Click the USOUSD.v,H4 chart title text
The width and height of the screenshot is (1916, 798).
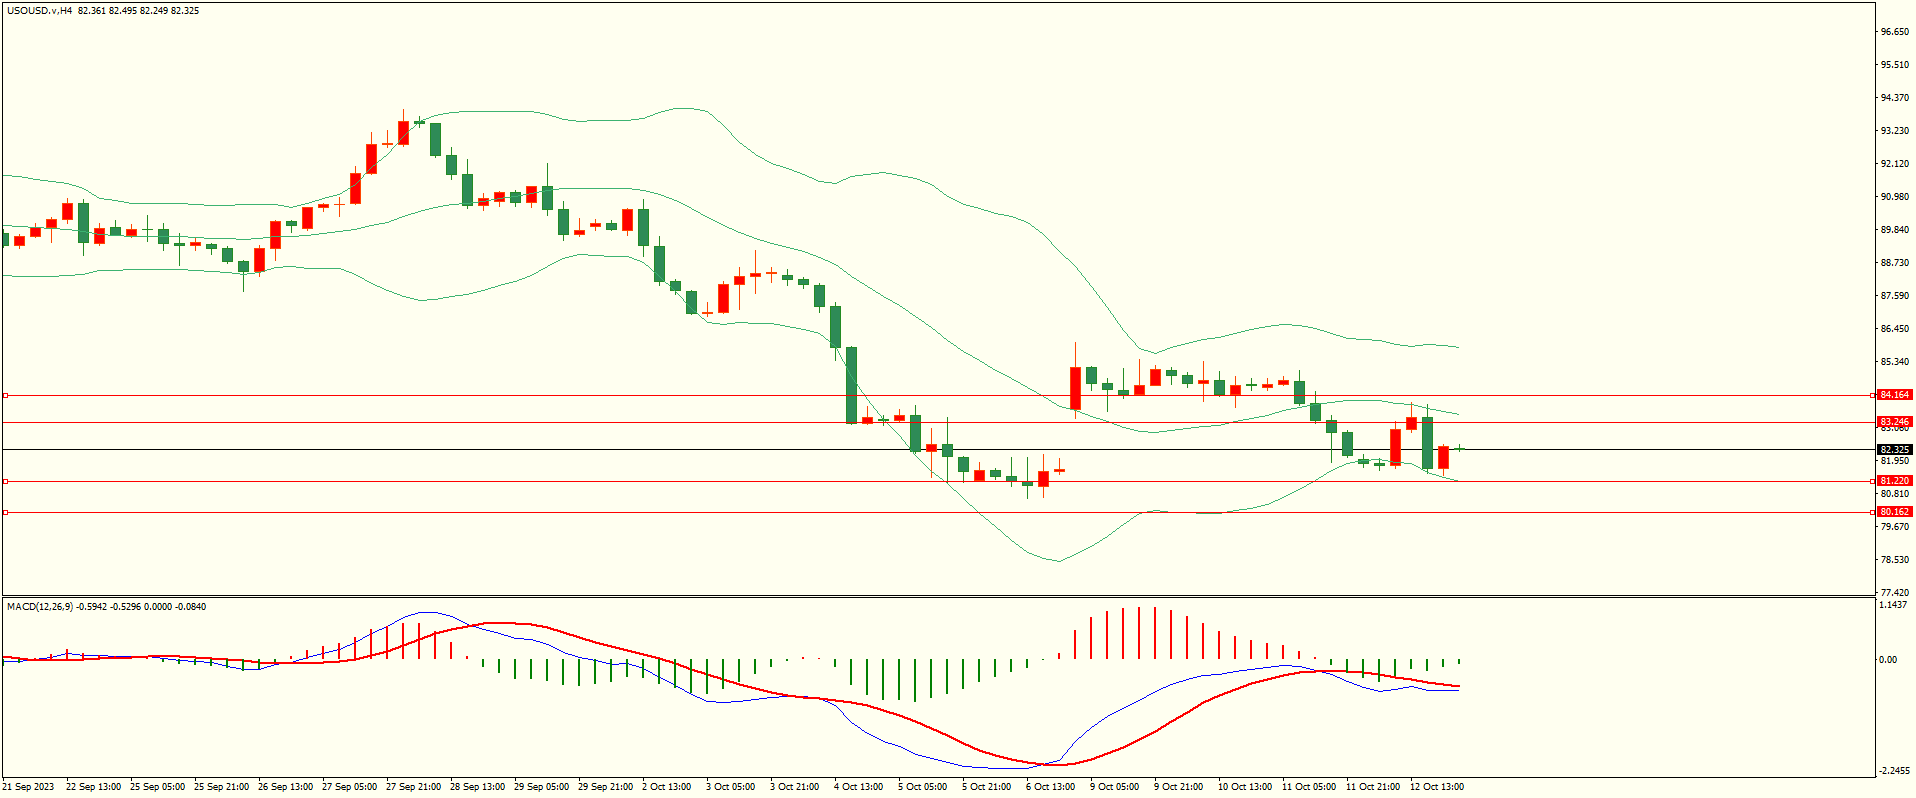click(x=39, y=11)
